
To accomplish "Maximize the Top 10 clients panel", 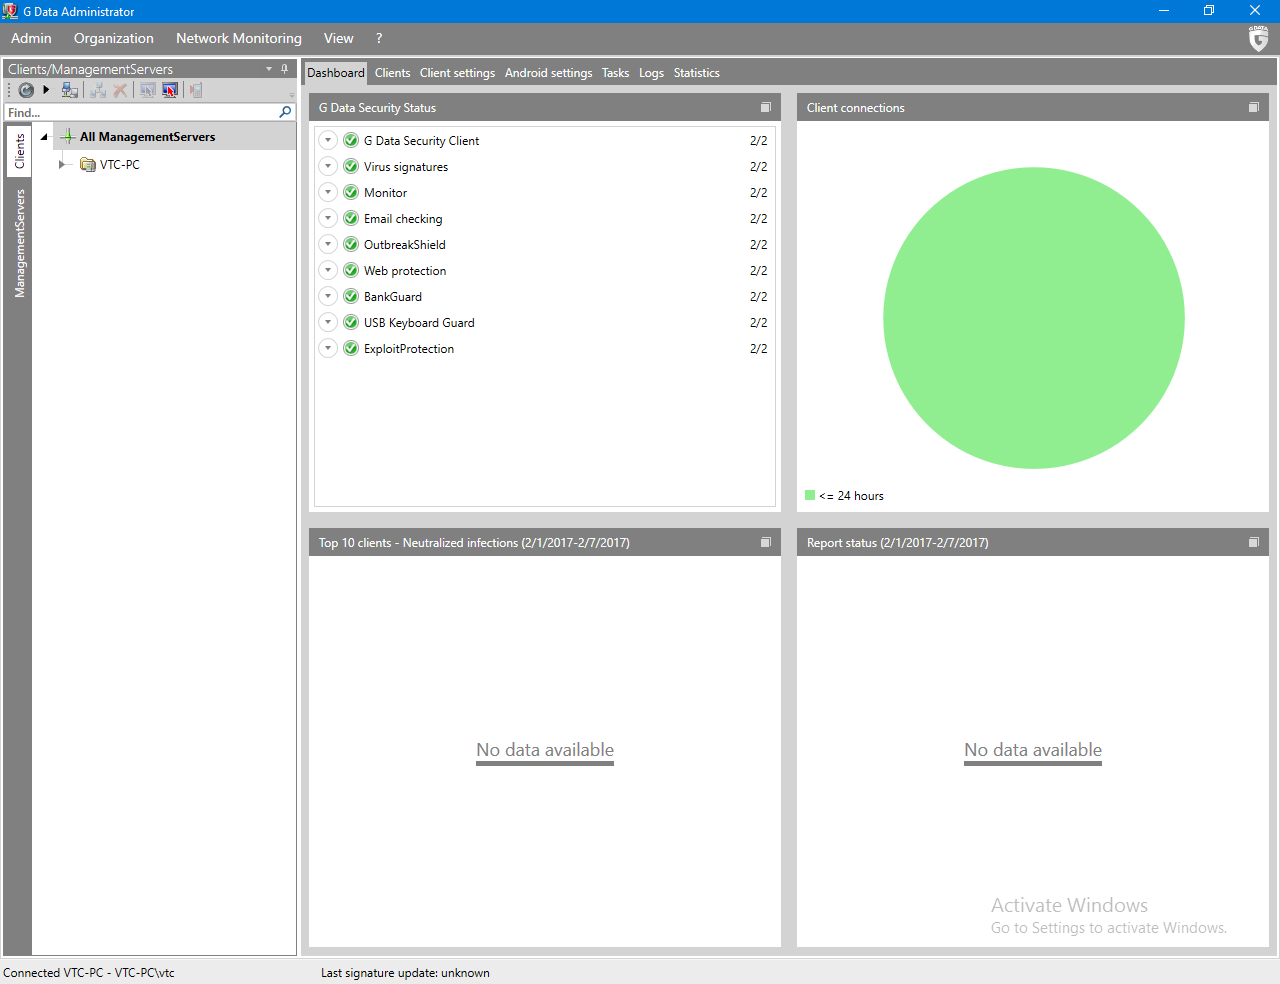I will click(766, 542).
